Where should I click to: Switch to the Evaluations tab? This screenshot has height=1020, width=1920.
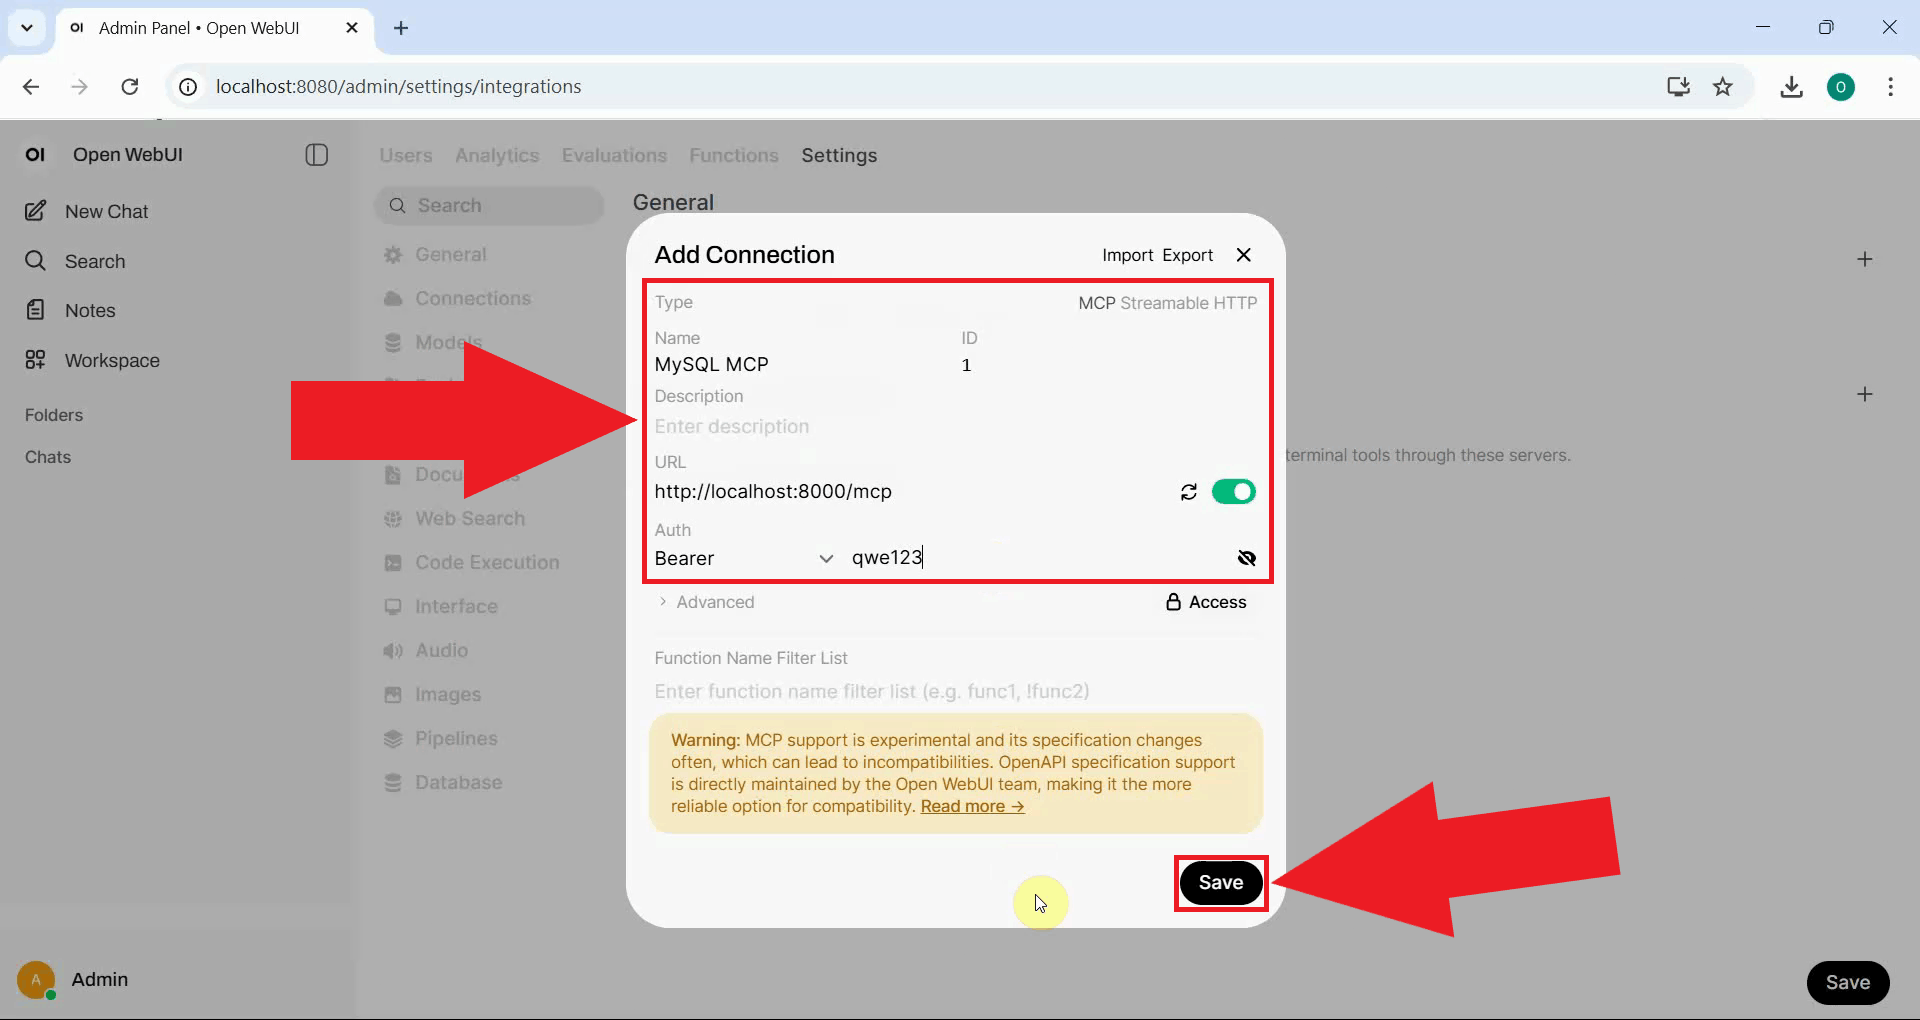click(x=614, y=155)
